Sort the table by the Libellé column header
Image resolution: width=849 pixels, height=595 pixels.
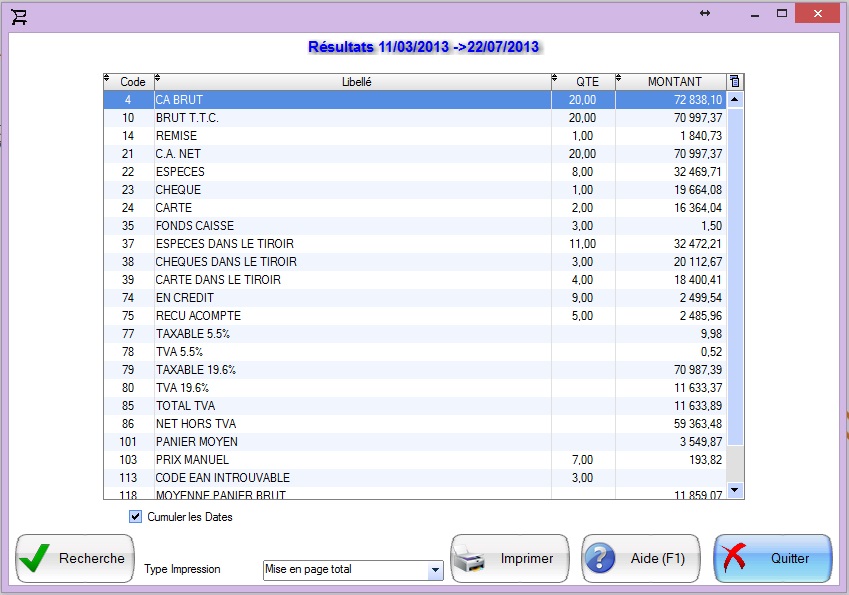point(356,82)
